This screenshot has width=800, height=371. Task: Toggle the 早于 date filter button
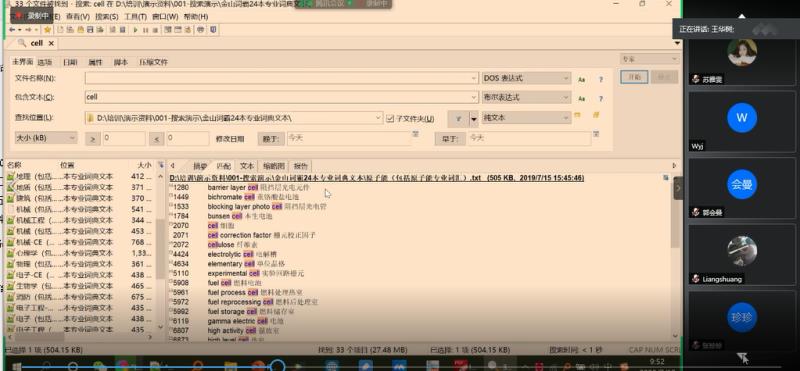[x=450, y=138]
